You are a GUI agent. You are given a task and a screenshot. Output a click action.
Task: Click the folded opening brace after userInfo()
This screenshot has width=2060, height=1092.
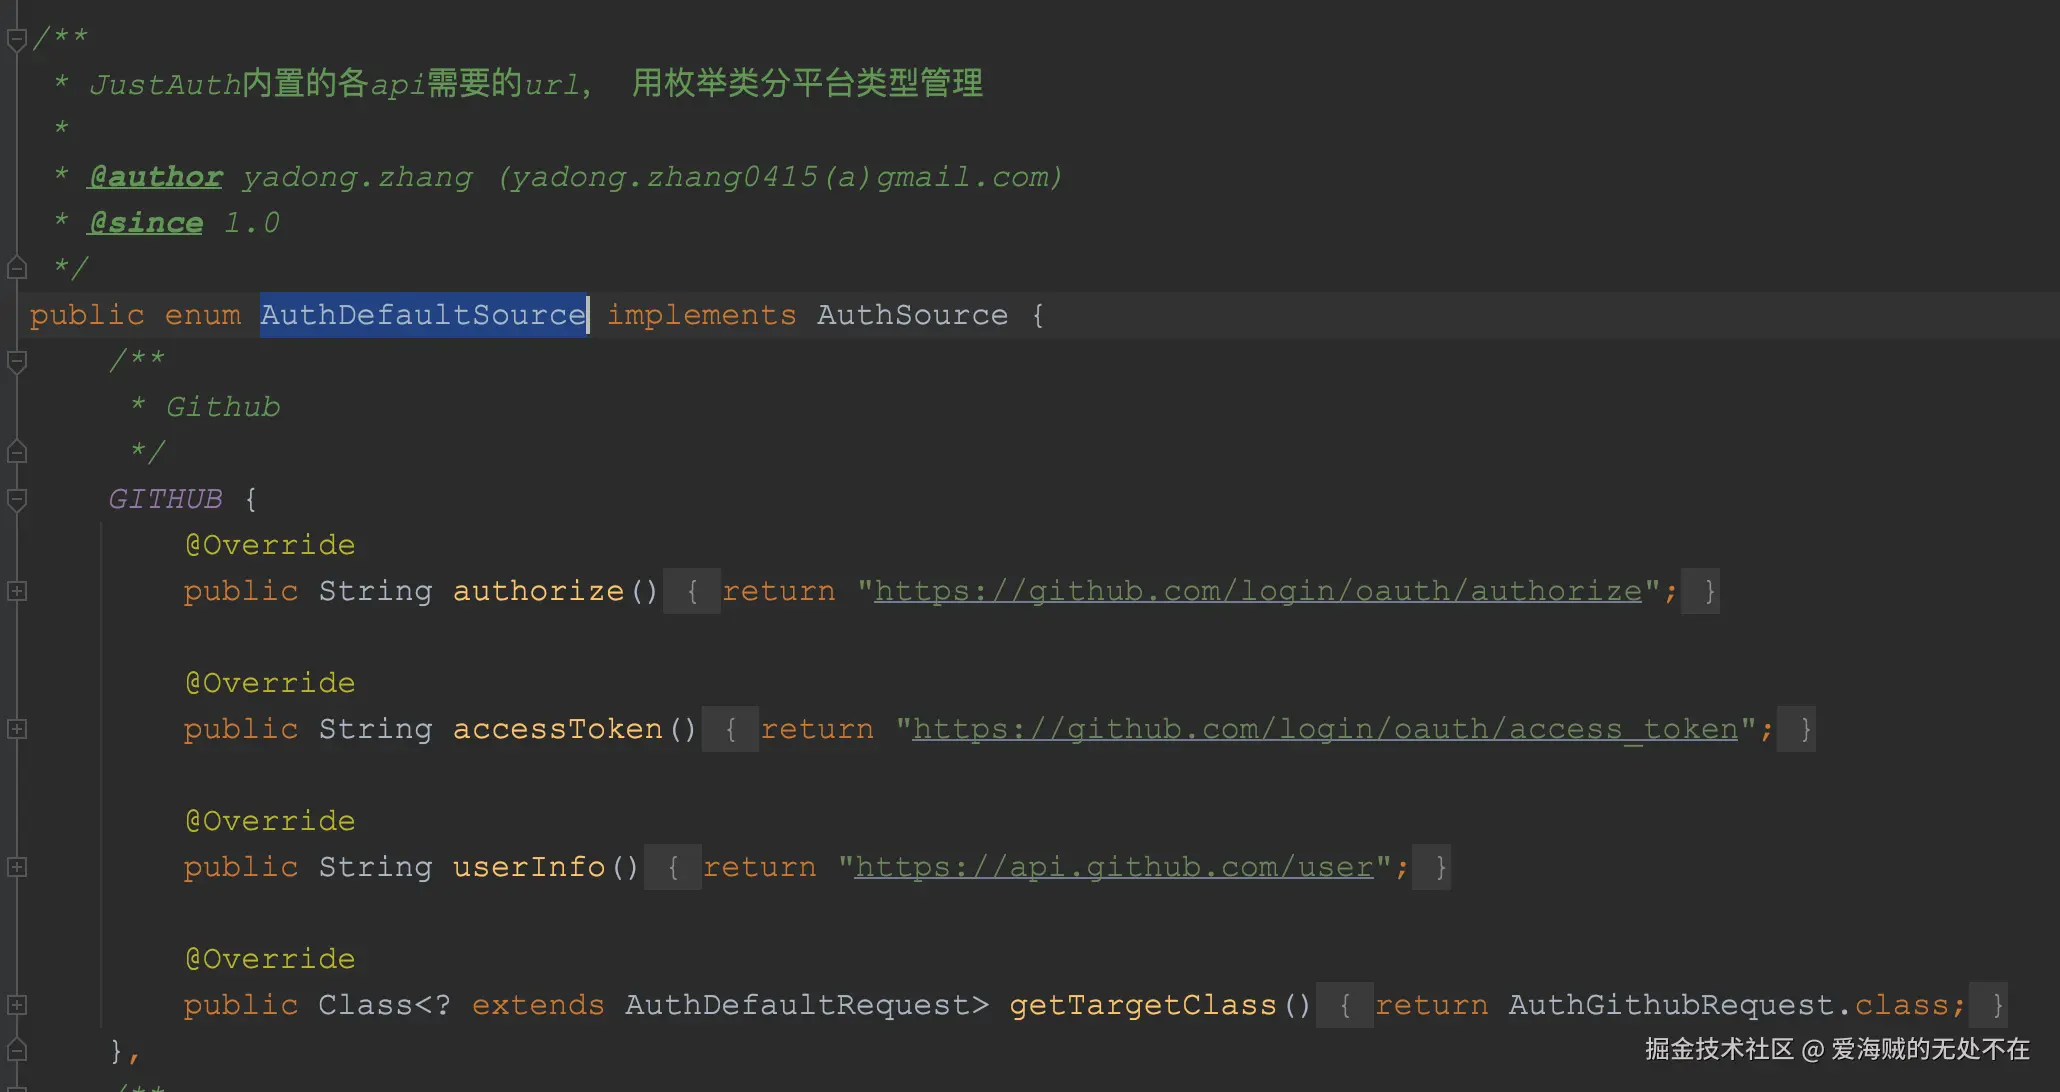(673, 867)
